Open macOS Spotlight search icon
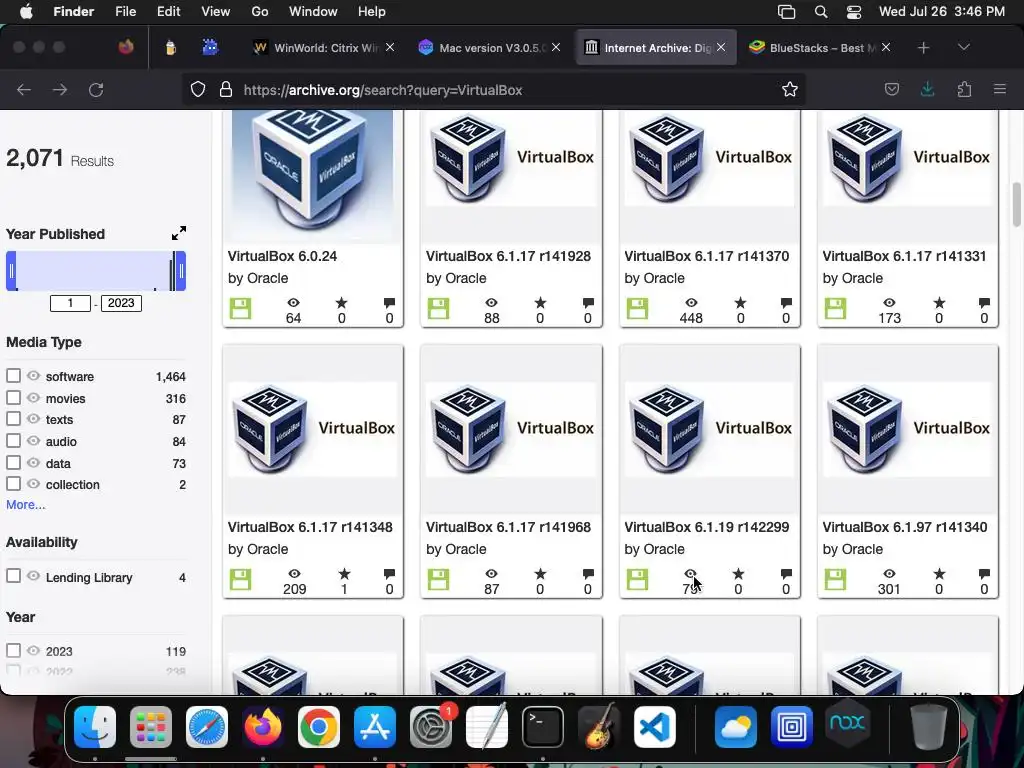 pos(821,12)
